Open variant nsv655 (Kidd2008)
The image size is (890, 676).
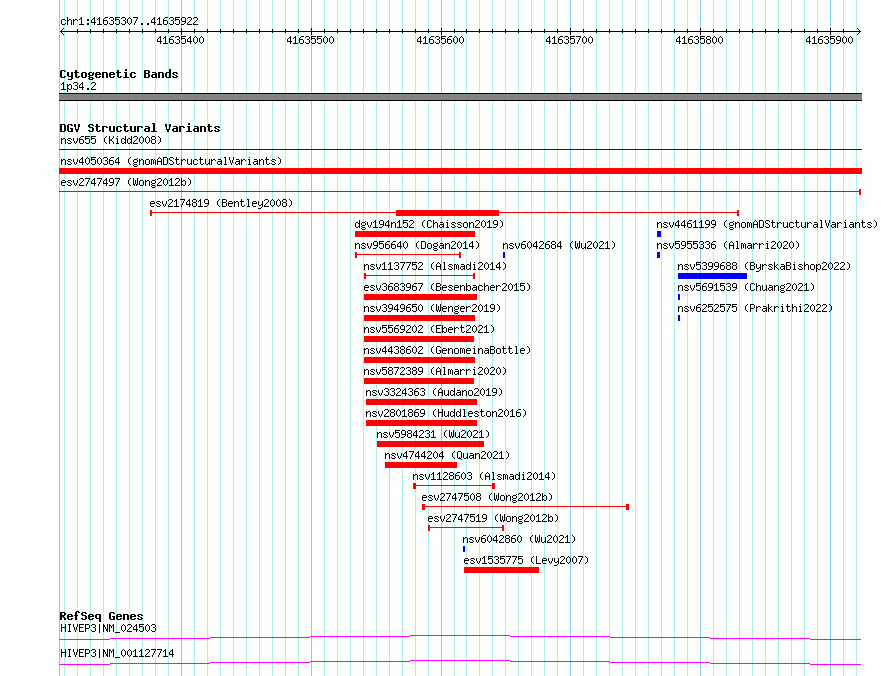tap(111, 140)
